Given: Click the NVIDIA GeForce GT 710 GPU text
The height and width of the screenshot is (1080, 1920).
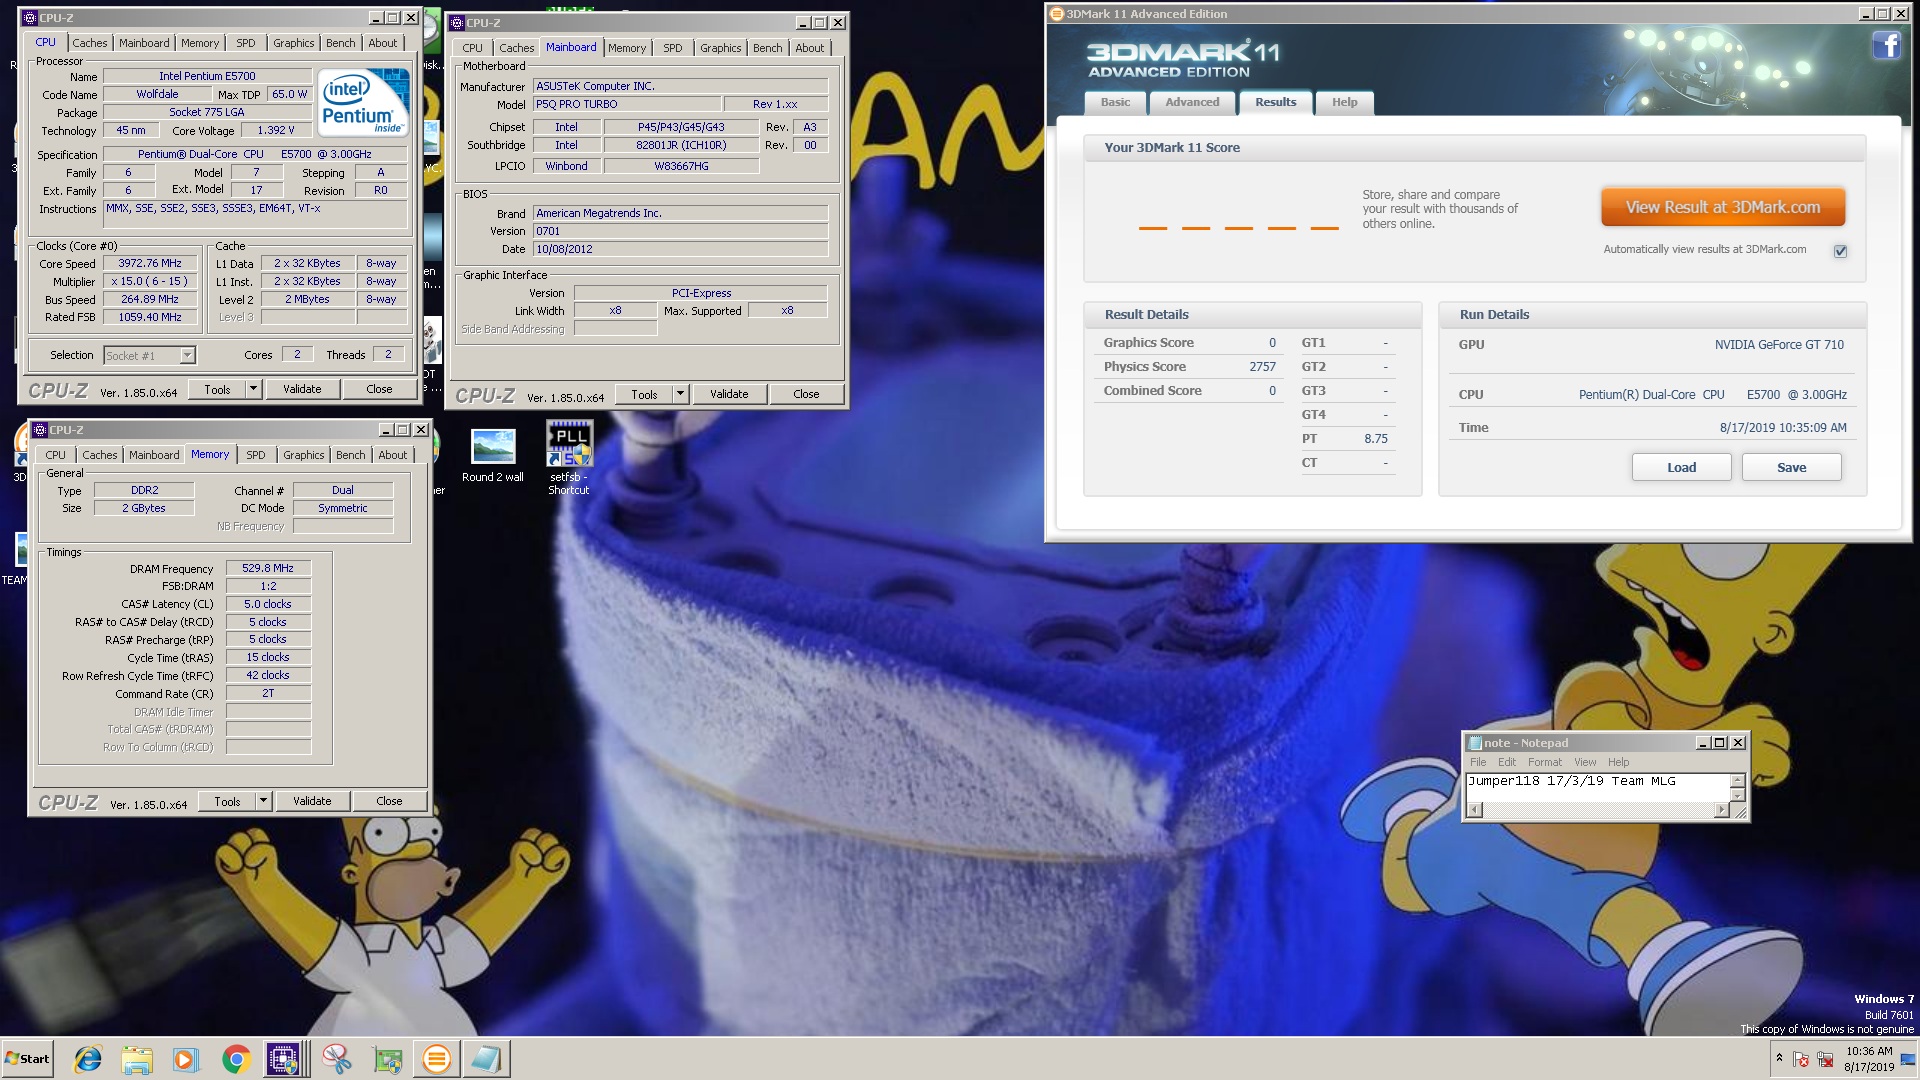Looking at the screenshot, I should point(1779,345).
